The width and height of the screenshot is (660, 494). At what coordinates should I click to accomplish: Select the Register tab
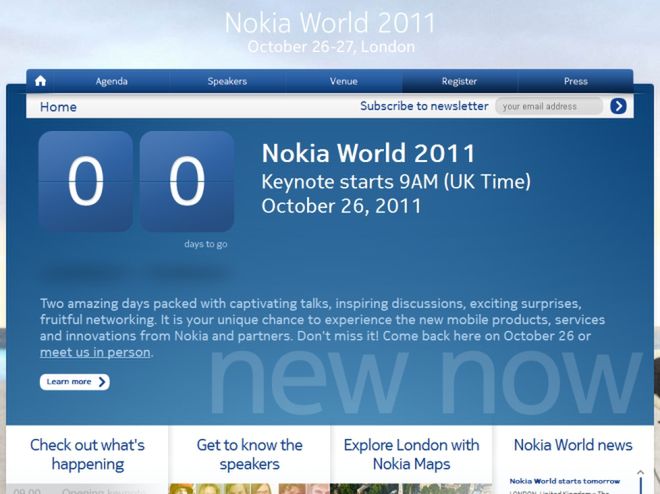point(459,81)
